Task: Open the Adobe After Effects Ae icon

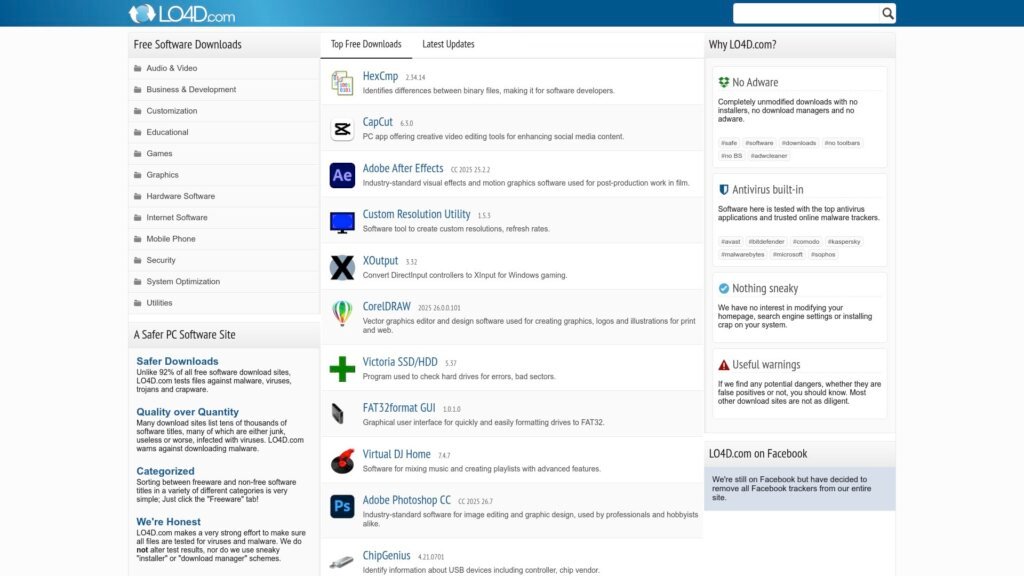Action: tap(342, 175)
